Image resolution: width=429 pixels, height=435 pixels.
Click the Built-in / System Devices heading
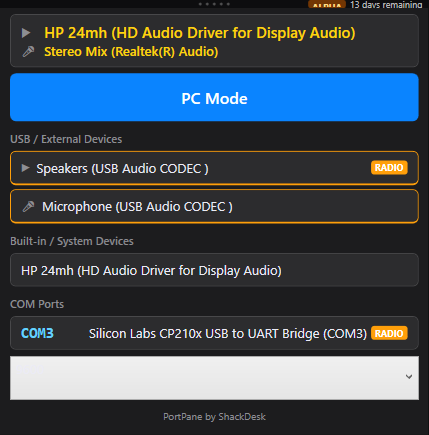[x=72, y=241]
